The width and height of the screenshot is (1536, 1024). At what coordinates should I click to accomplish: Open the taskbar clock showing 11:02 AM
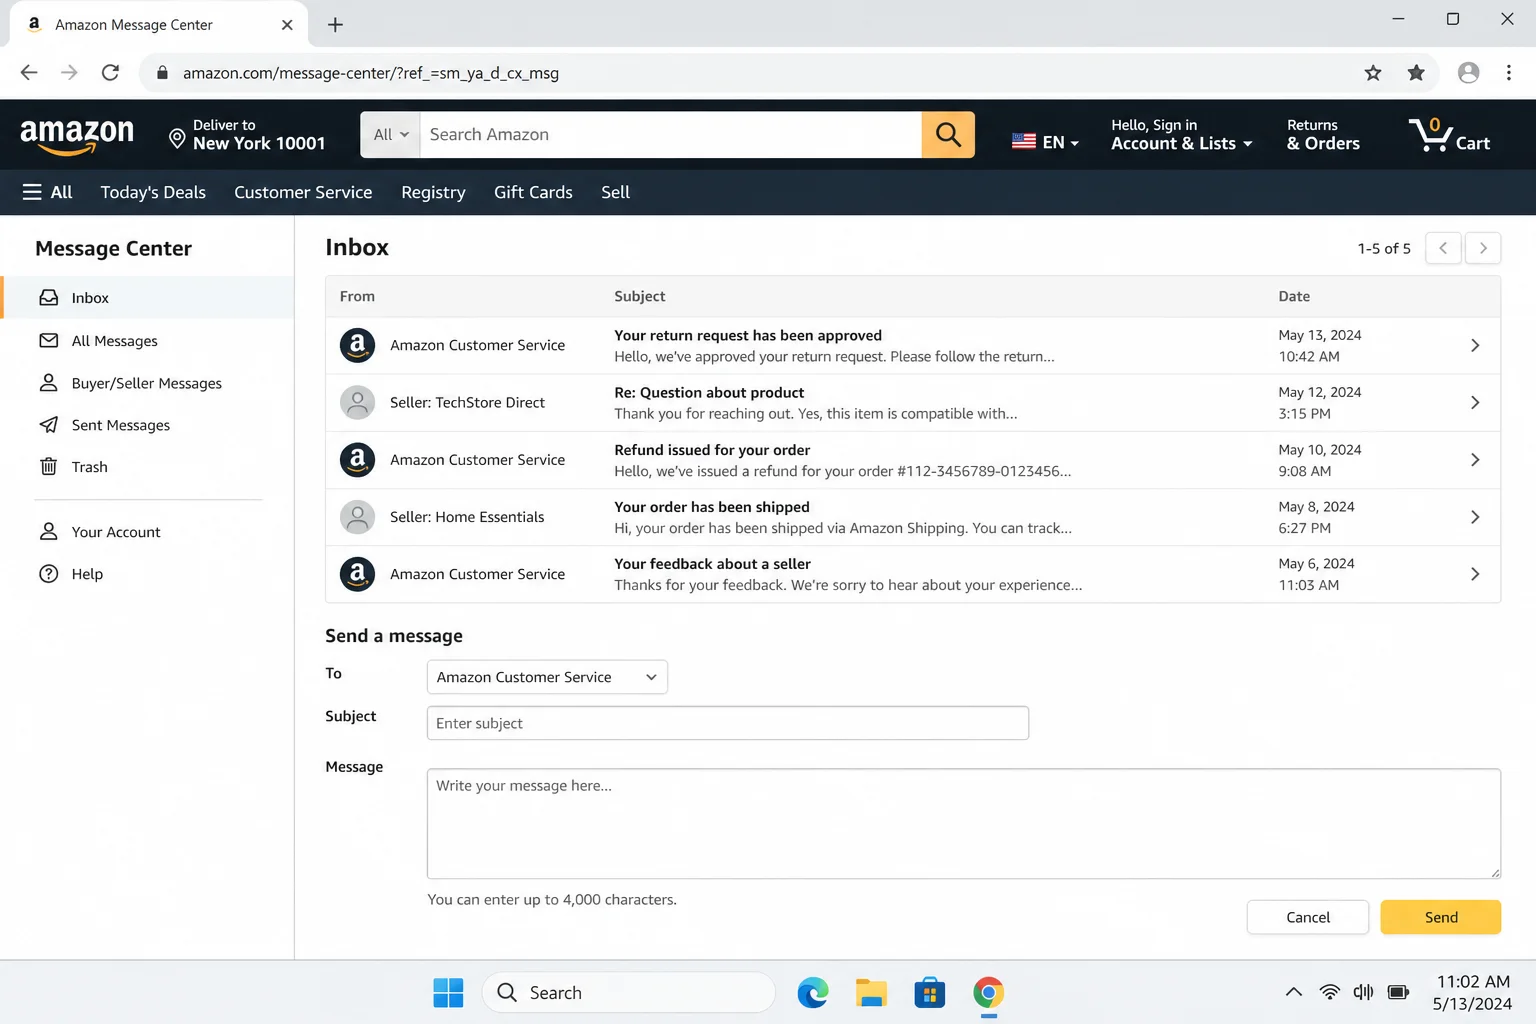click(1473, 992)
